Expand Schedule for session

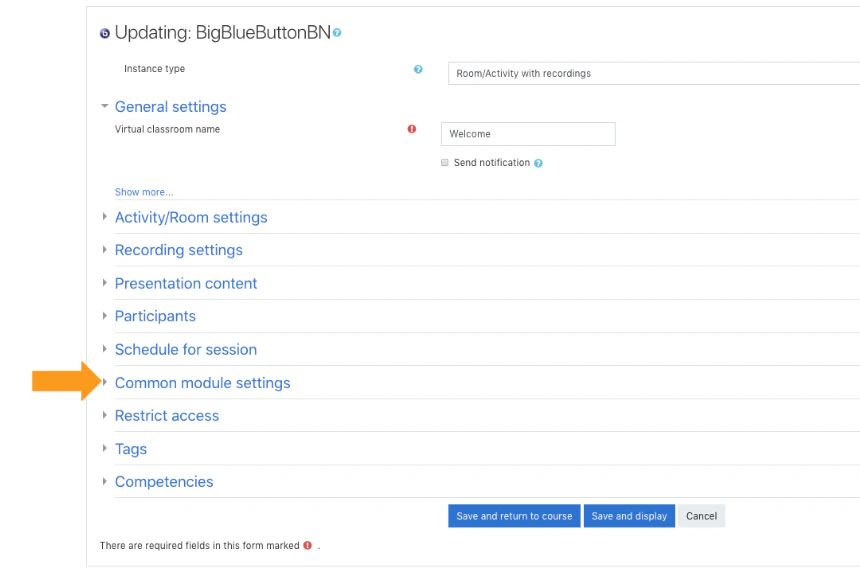[x=185, y=349]
